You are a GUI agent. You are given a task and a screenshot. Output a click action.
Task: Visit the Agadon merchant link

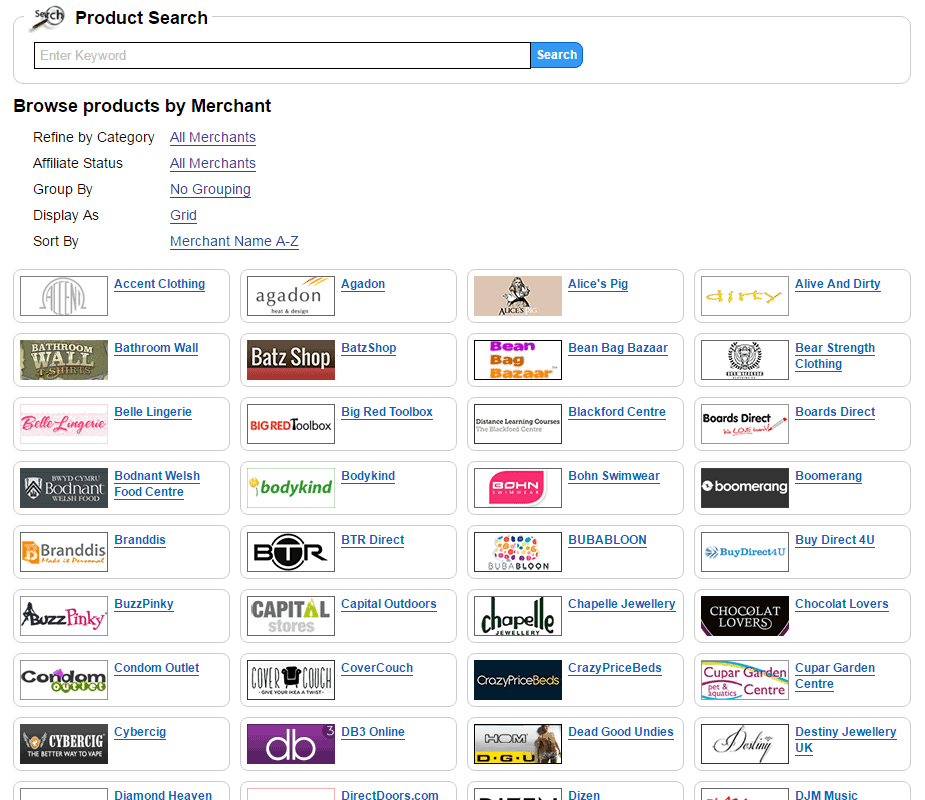point(363,284)
